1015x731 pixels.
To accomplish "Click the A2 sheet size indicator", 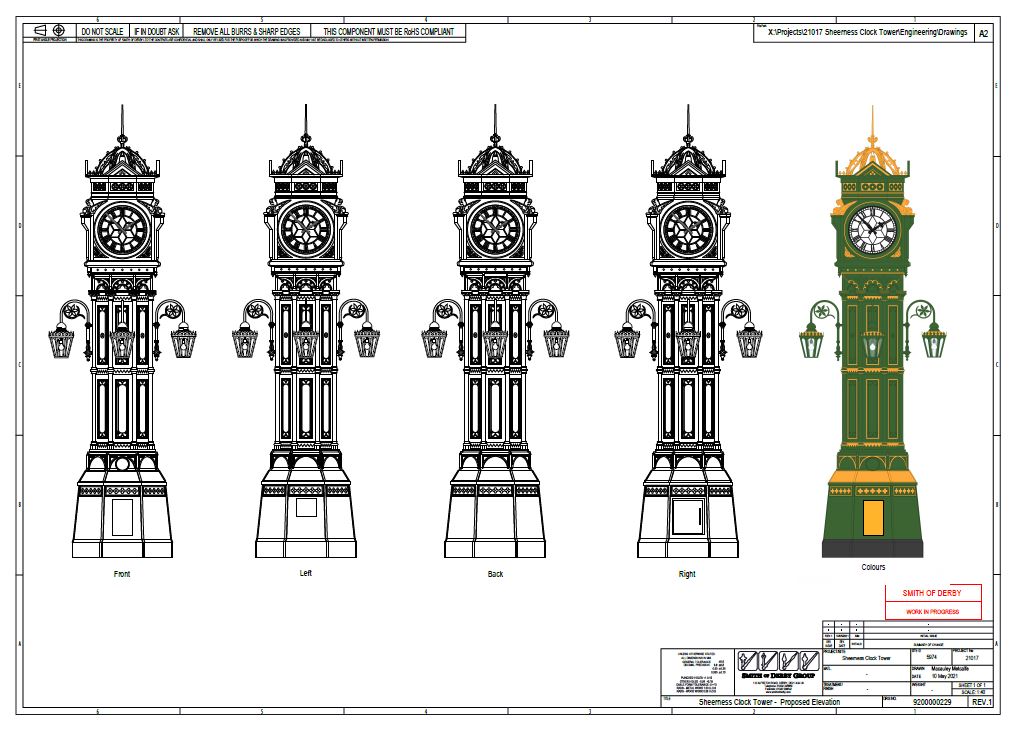I will [983, 33].
